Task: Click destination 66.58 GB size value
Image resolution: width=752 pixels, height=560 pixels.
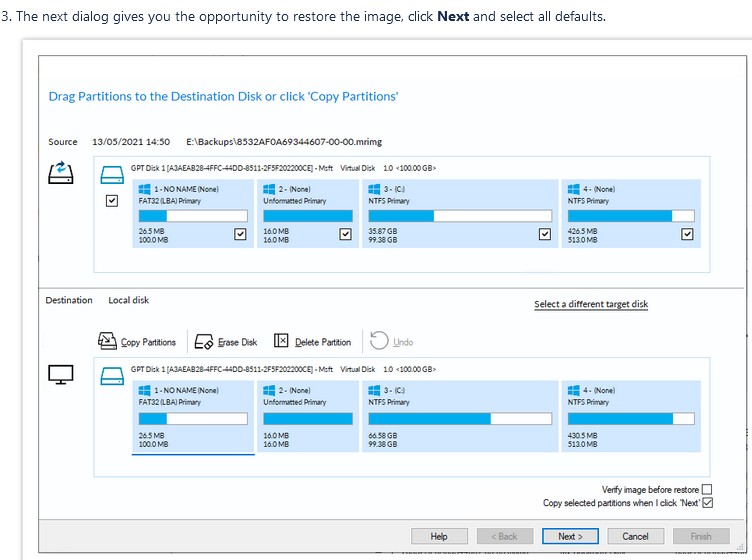Action: coord(383,435)
